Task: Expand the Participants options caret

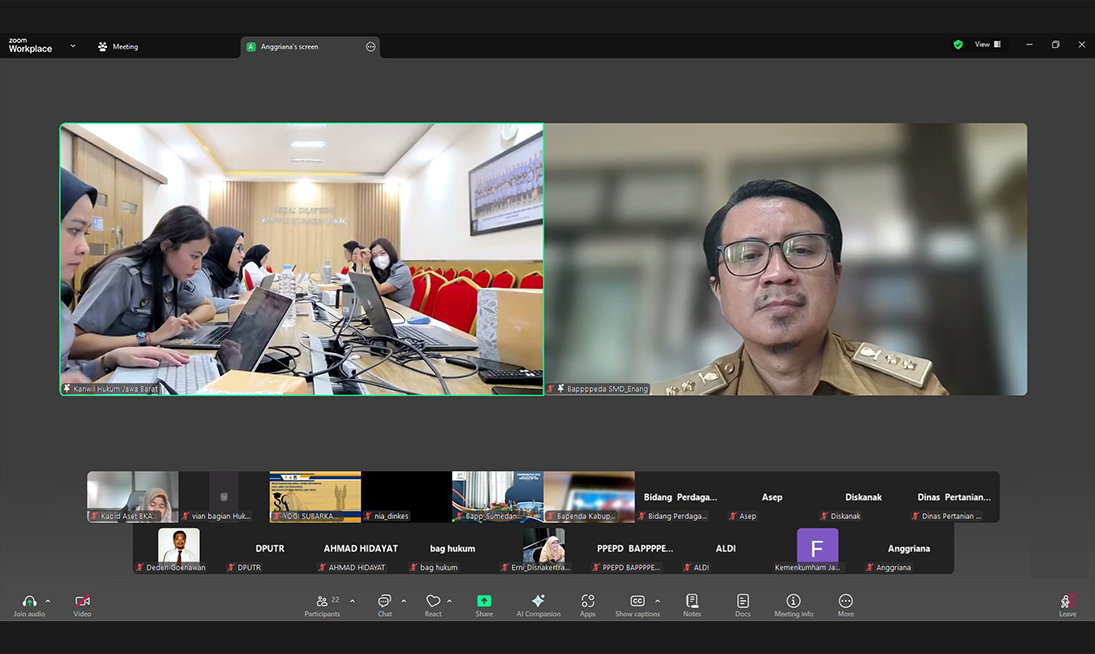Action: (x=352, y=601)
